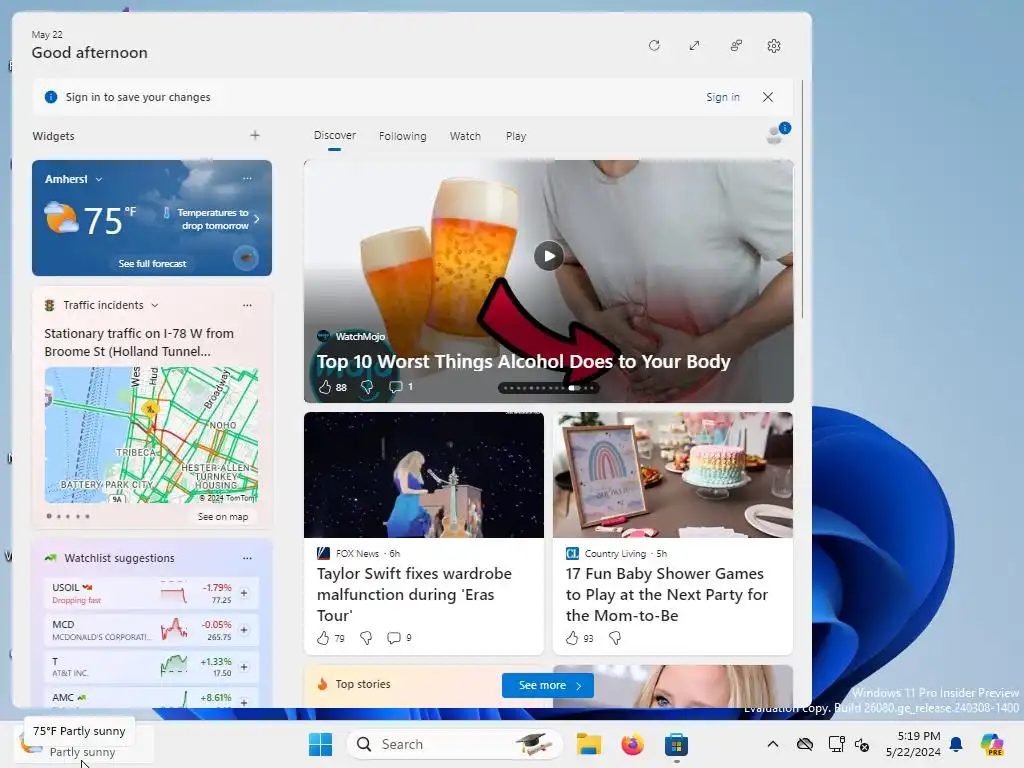Dislike the Top 10 Worst Things video

[x=367, y=387]
